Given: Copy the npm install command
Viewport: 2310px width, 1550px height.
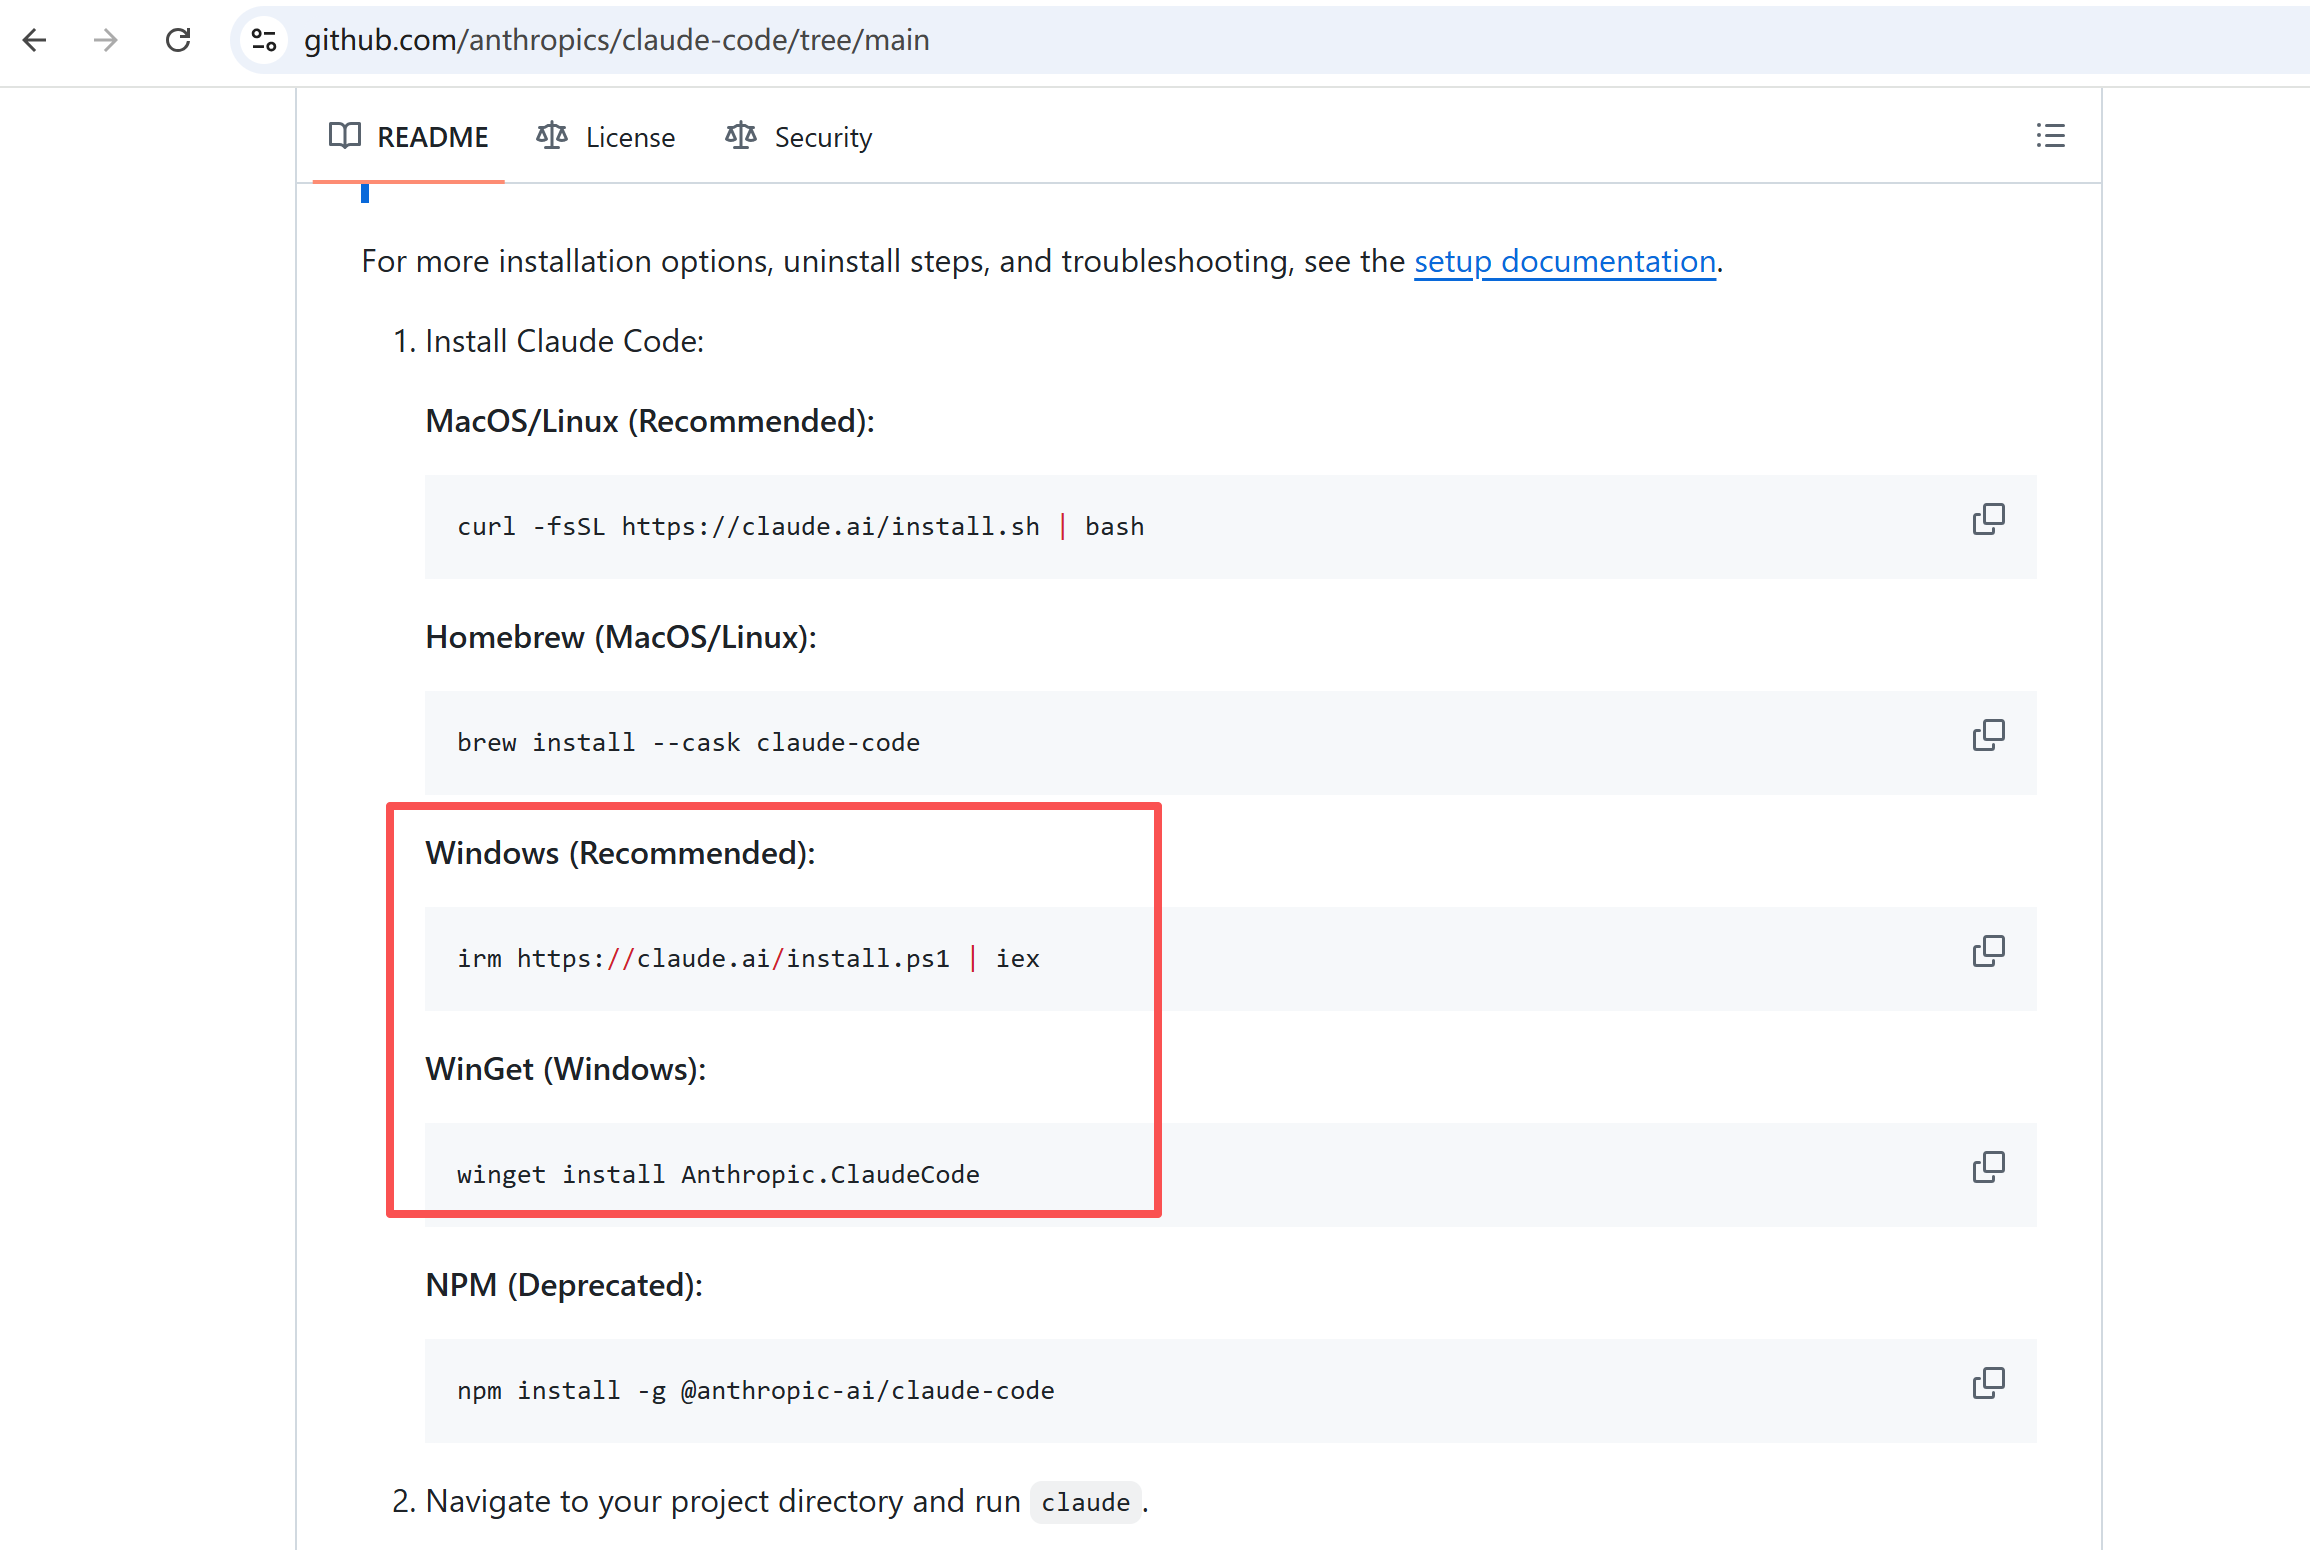Looking at the screenshot, I should 1988,1383.
